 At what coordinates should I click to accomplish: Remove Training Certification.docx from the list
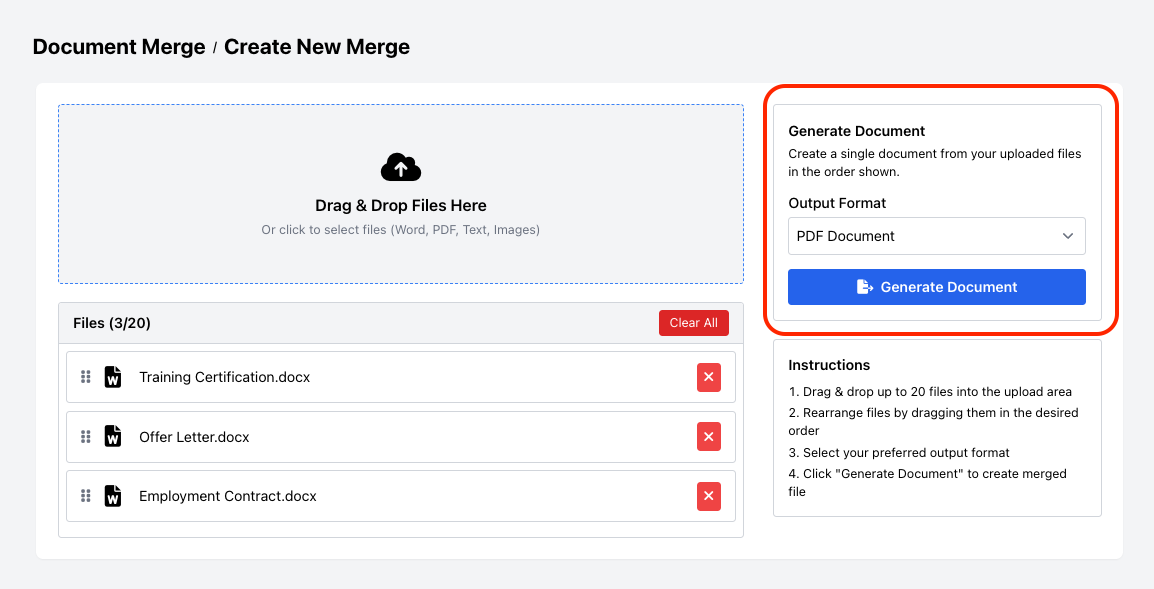709,377
